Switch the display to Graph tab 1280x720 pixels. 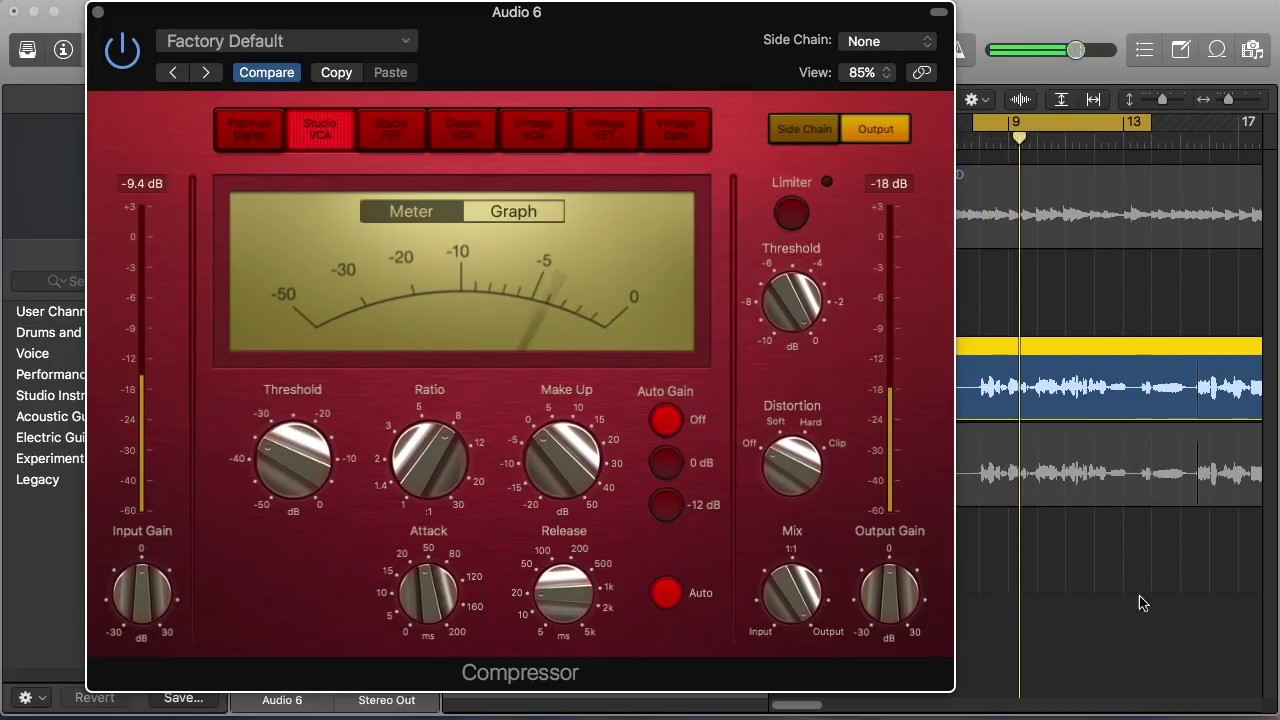513,211
